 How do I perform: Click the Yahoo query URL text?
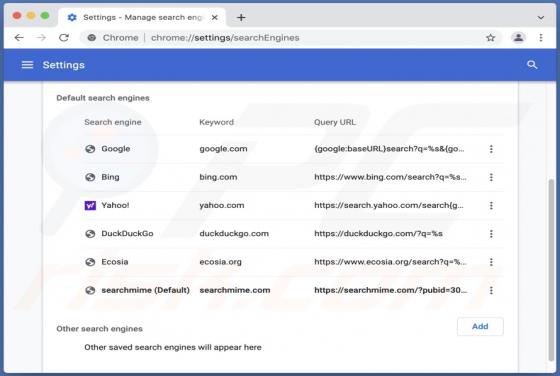coord(389,205)
